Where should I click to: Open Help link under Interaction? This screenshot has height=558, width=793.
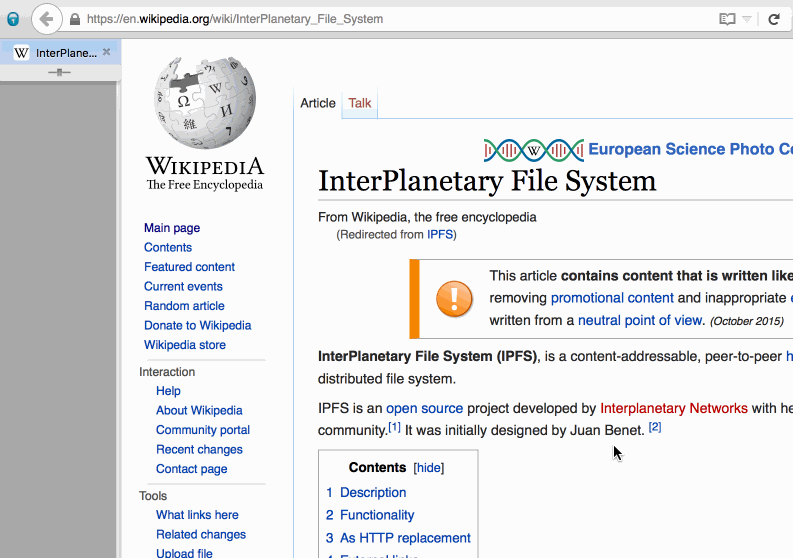[x=168, y=391]
